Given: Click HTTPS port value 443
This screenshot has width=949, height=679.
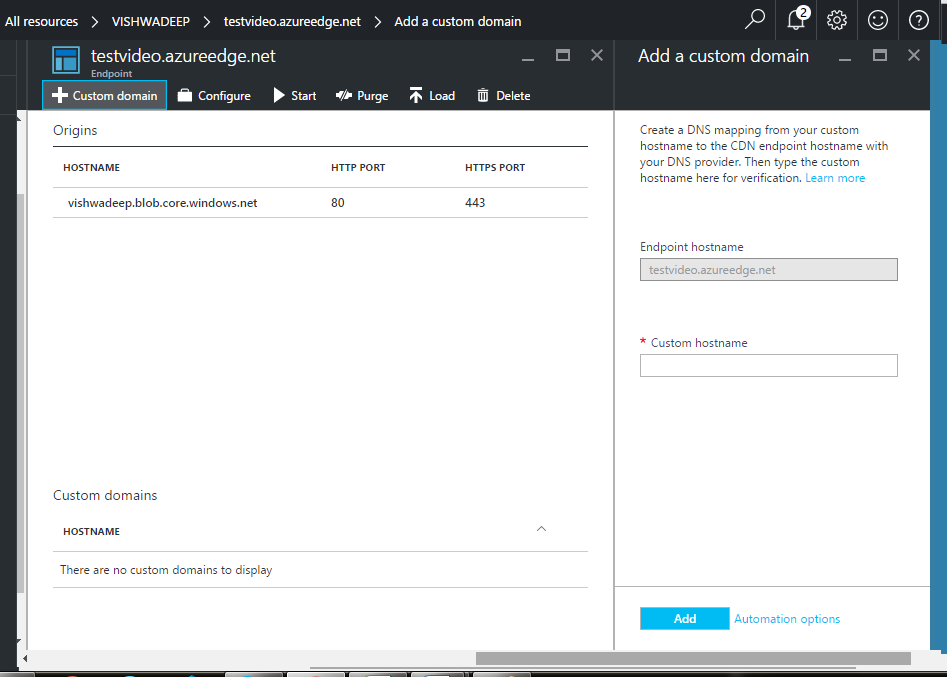Looking at the screenshot, I should [x=475, y=203].
